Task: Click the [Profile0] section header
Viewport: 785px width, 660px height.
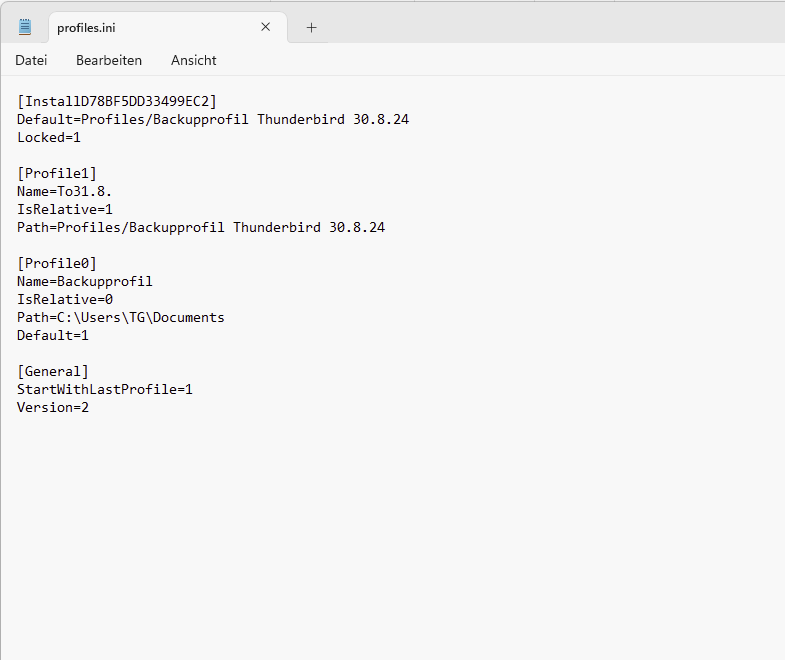Action: (57, 263)
